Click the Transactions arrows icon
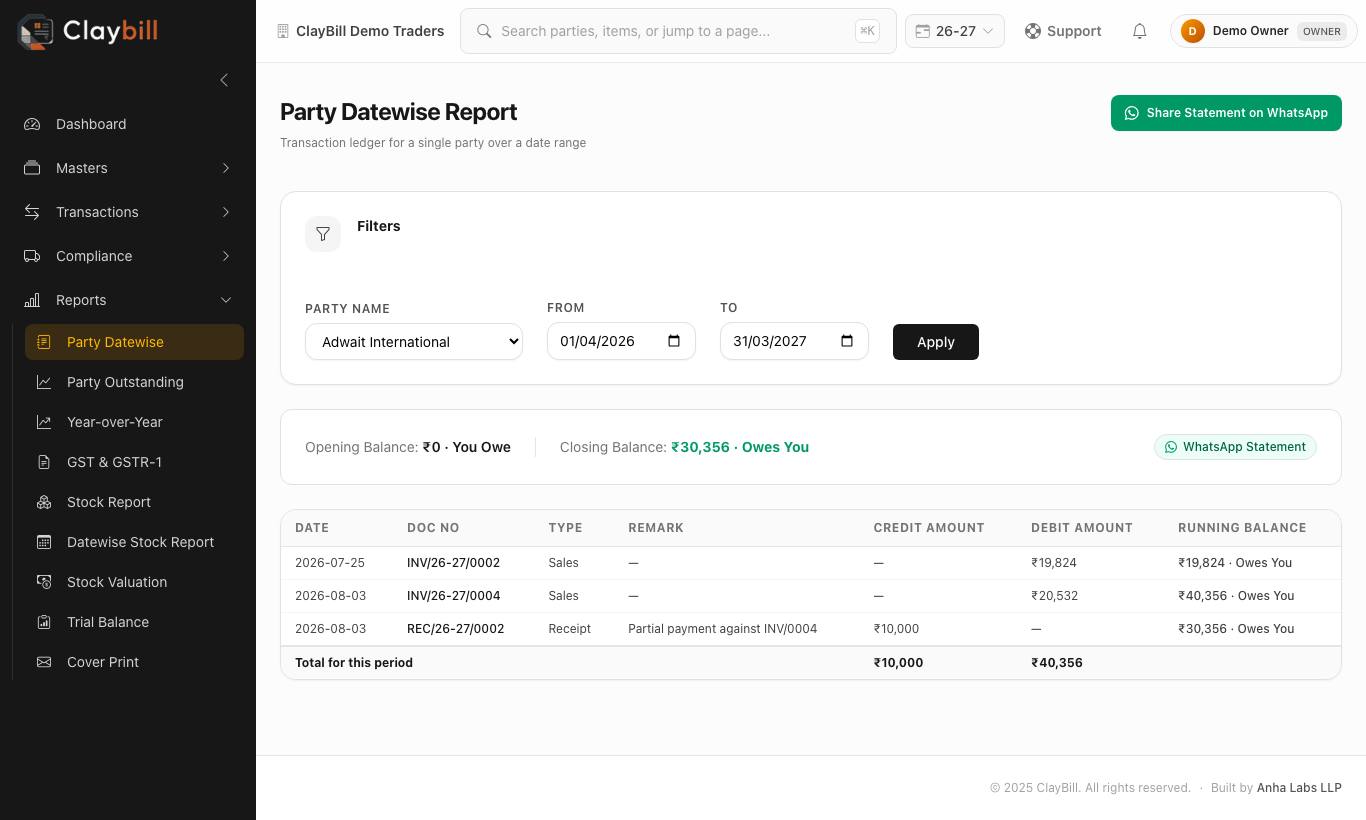This screenshot has width=1366, height=820. (x=32, y=212)
